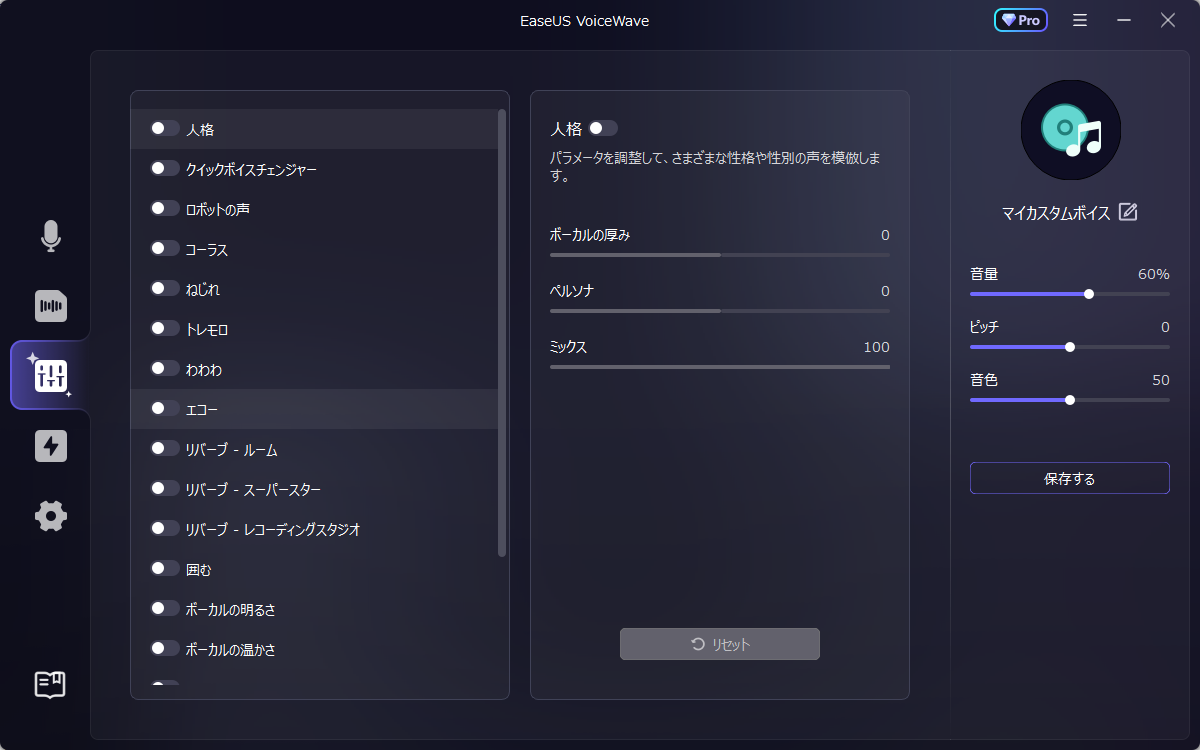Open the user guide book icon
Image resolution: width=1200 pixels, height=750 pixels.
pos(51,684)
